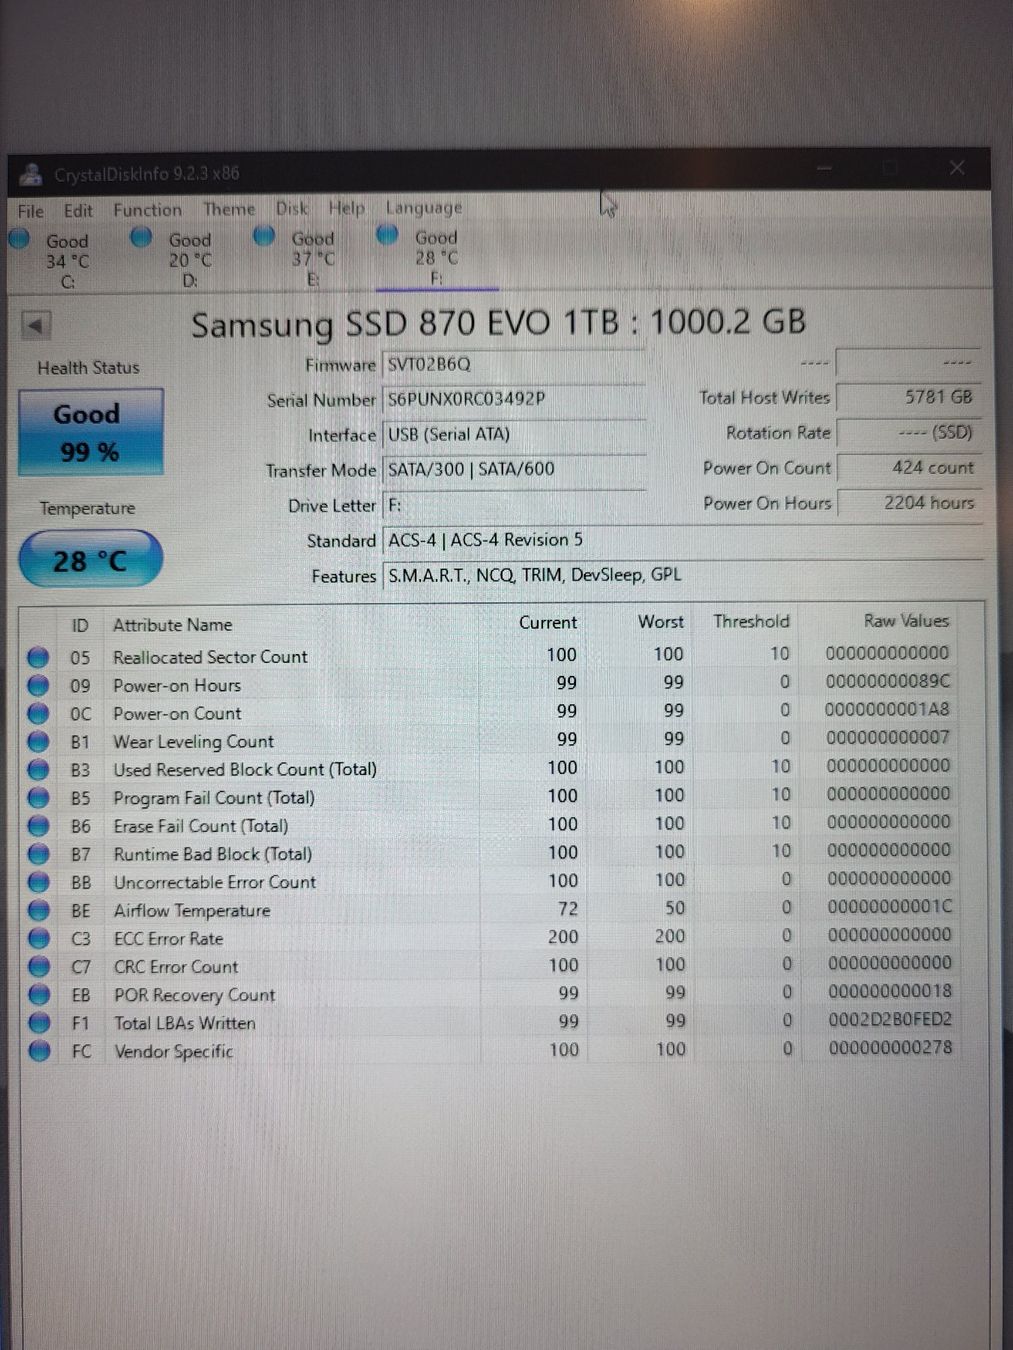The image size is (1013, 1350).
Task: Click blue dot beside Vendor Specific attribute
Action: (38, 1051)
